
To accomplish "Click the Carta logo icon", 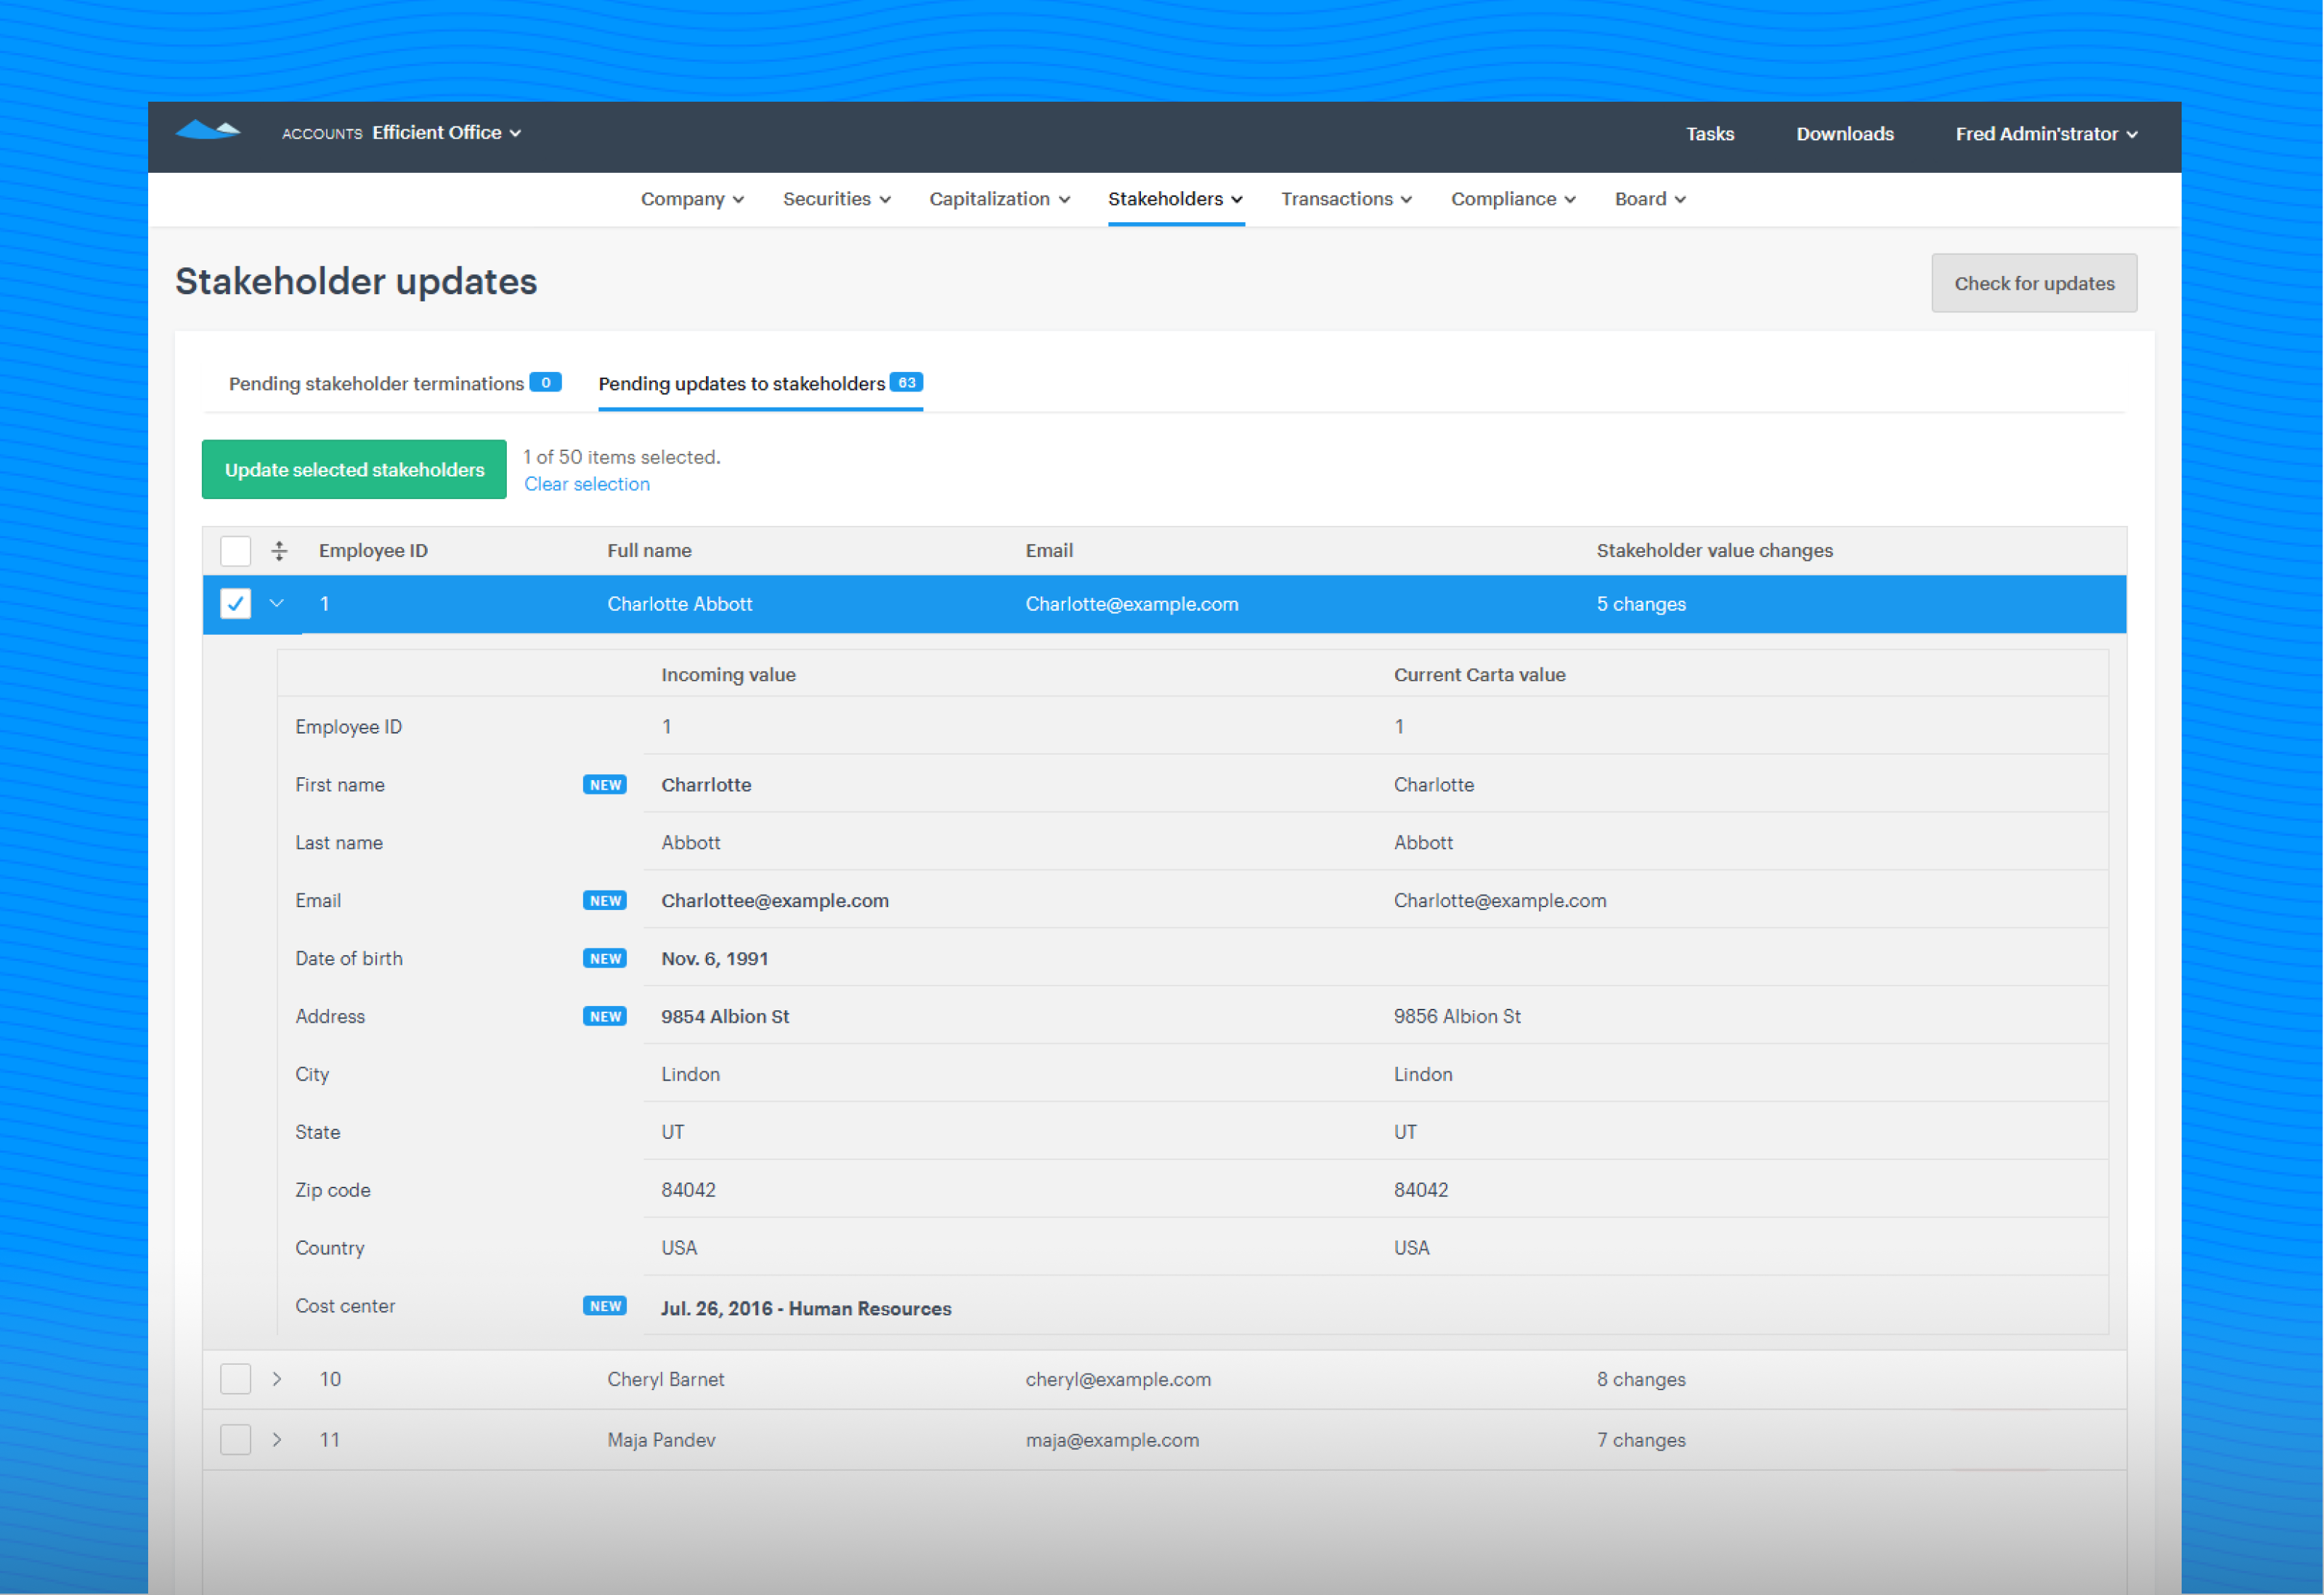I will coord(208,131).
